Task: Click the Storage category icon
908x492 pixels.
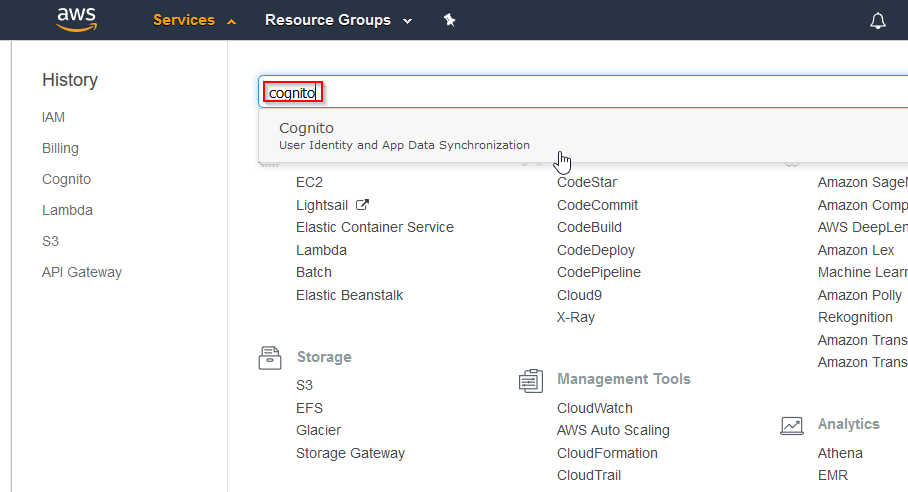Action: (270, 357)
